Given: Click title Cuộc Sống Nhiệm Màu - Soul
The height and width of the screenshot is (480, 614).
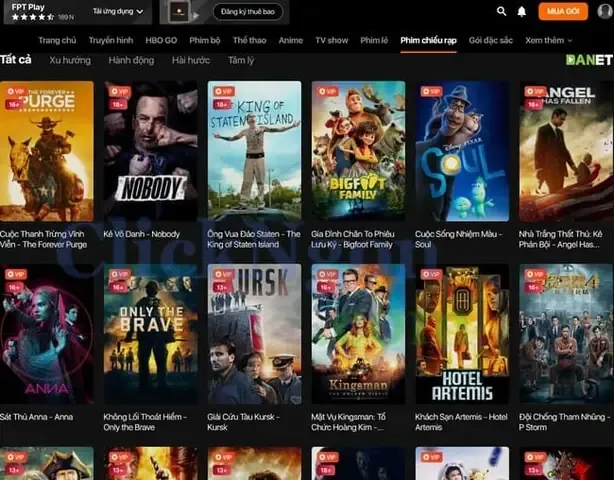Looking at the screenshot, I should click(x=459, y=239).
